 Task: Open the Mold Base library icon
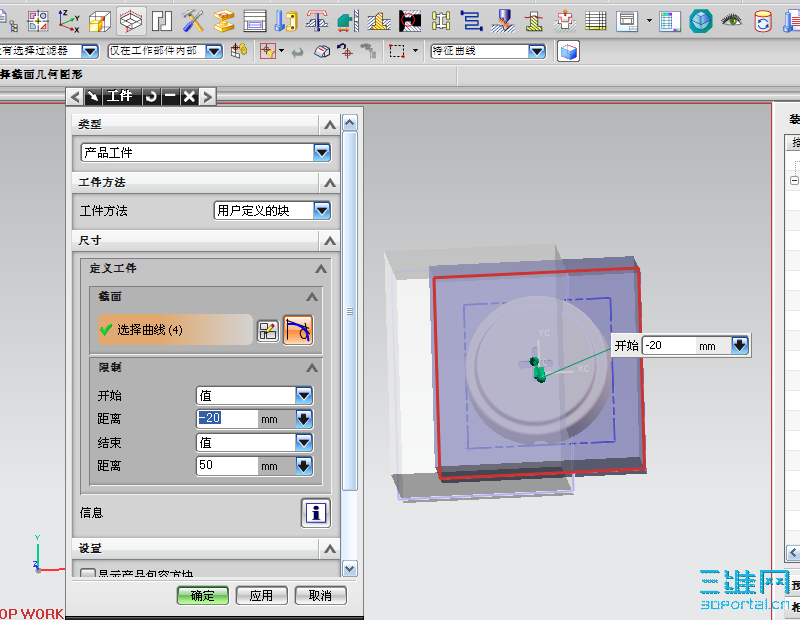pos(255,21)
